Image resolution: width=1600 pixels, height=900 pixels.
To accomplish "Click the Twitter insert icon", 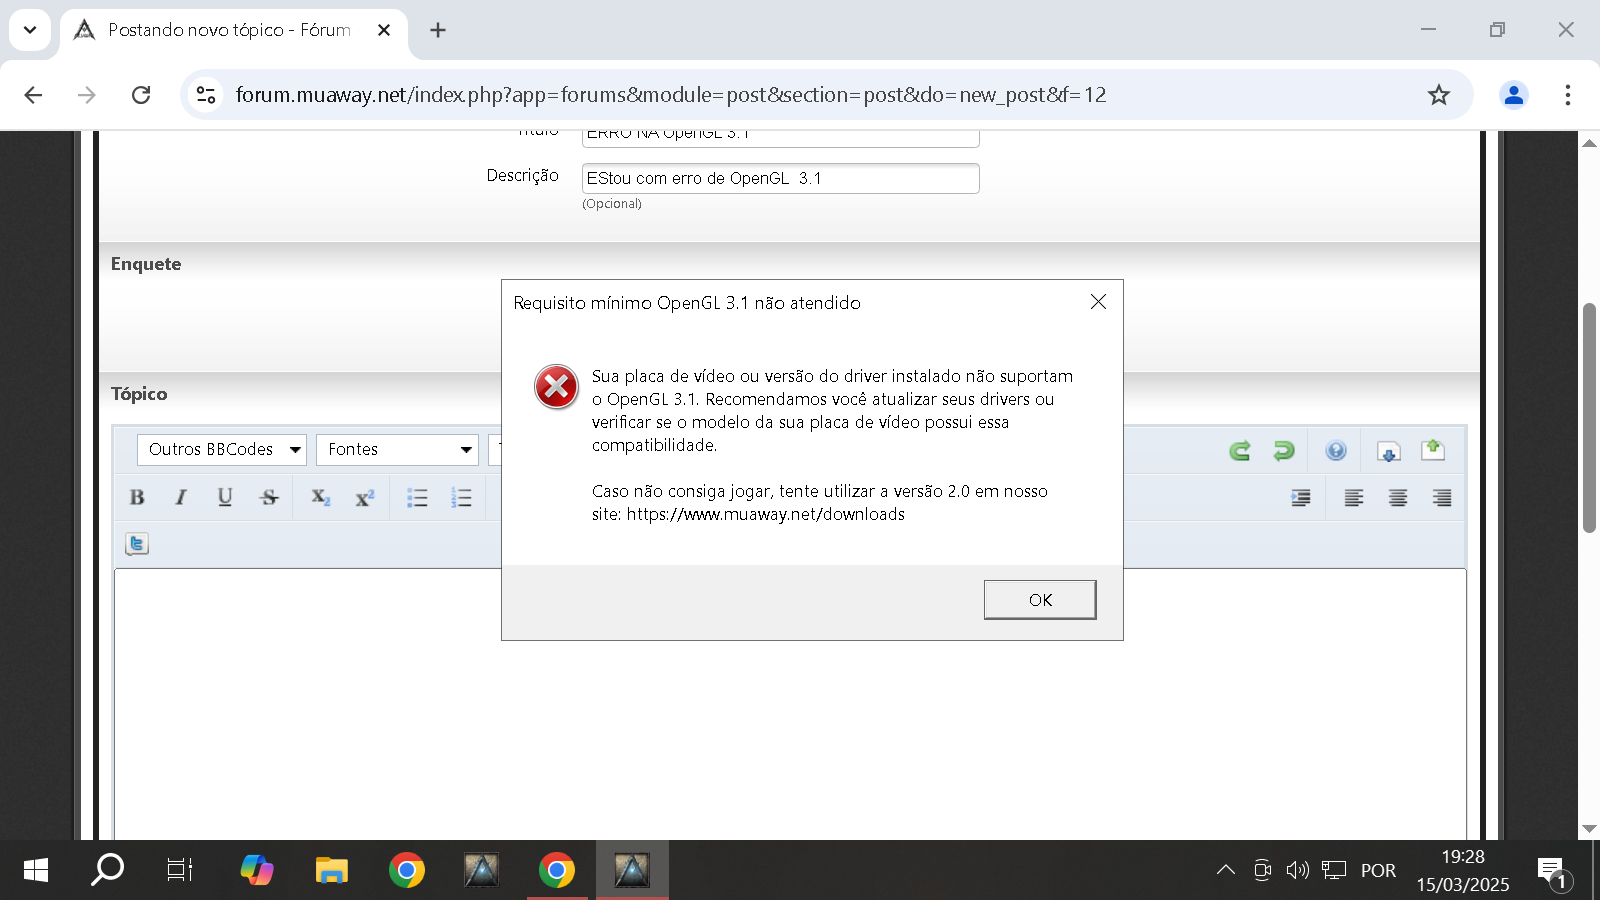I will 137,544.
